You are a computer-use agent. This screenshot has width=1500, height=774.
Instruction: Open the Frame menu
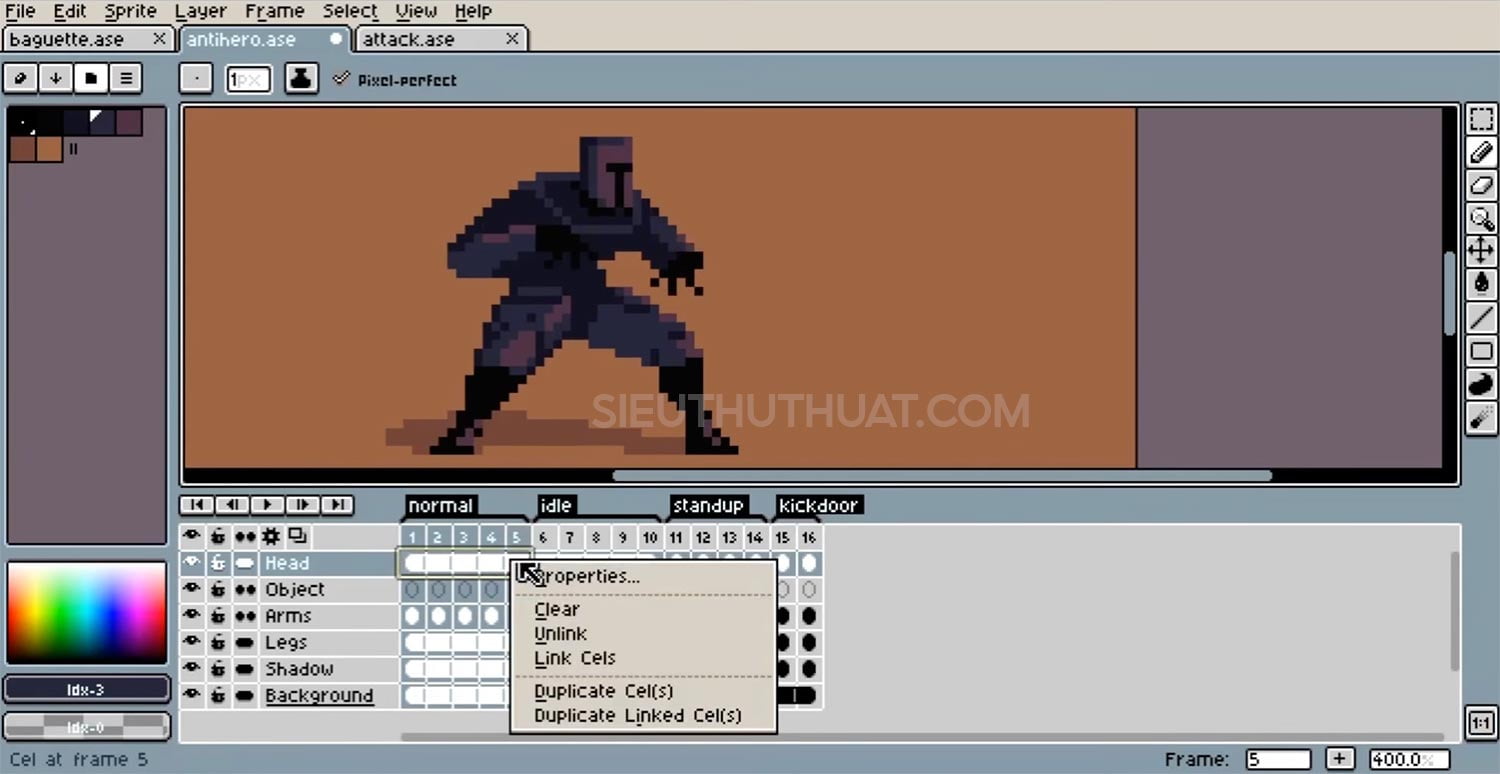[274, 11]
